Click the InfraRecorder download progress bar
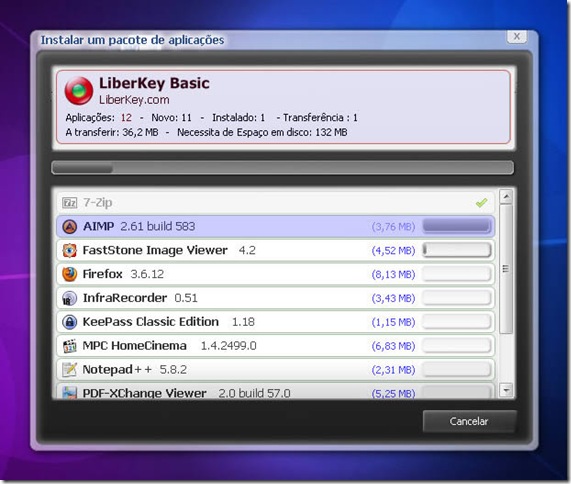This screenshot has width=571, height=484. pos(457,298)
